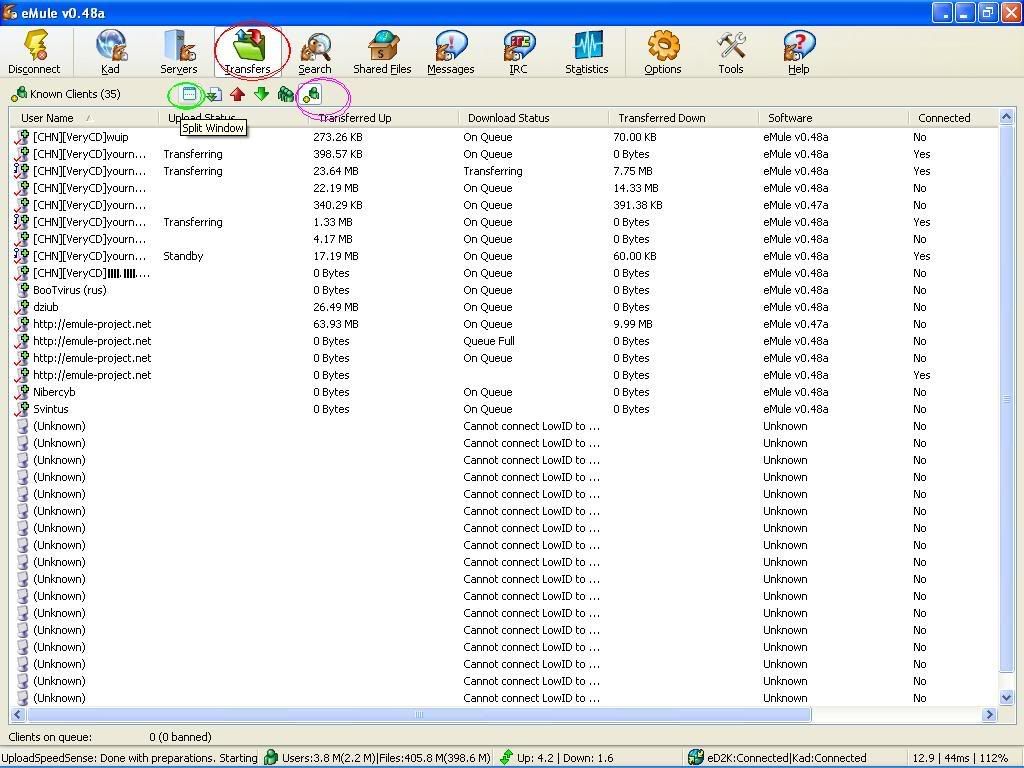
Task: Open the Servers window
Action: coord(179,52)
